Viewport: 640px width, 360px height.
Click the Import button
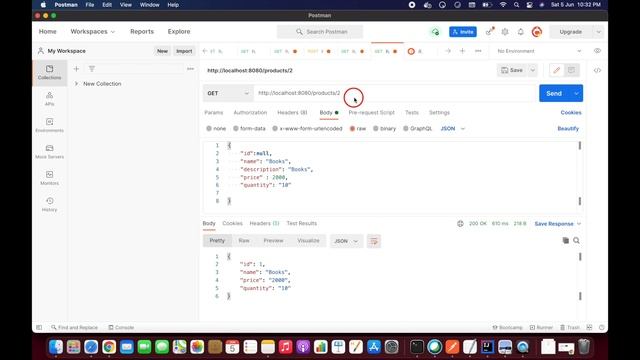click(184, 51)
